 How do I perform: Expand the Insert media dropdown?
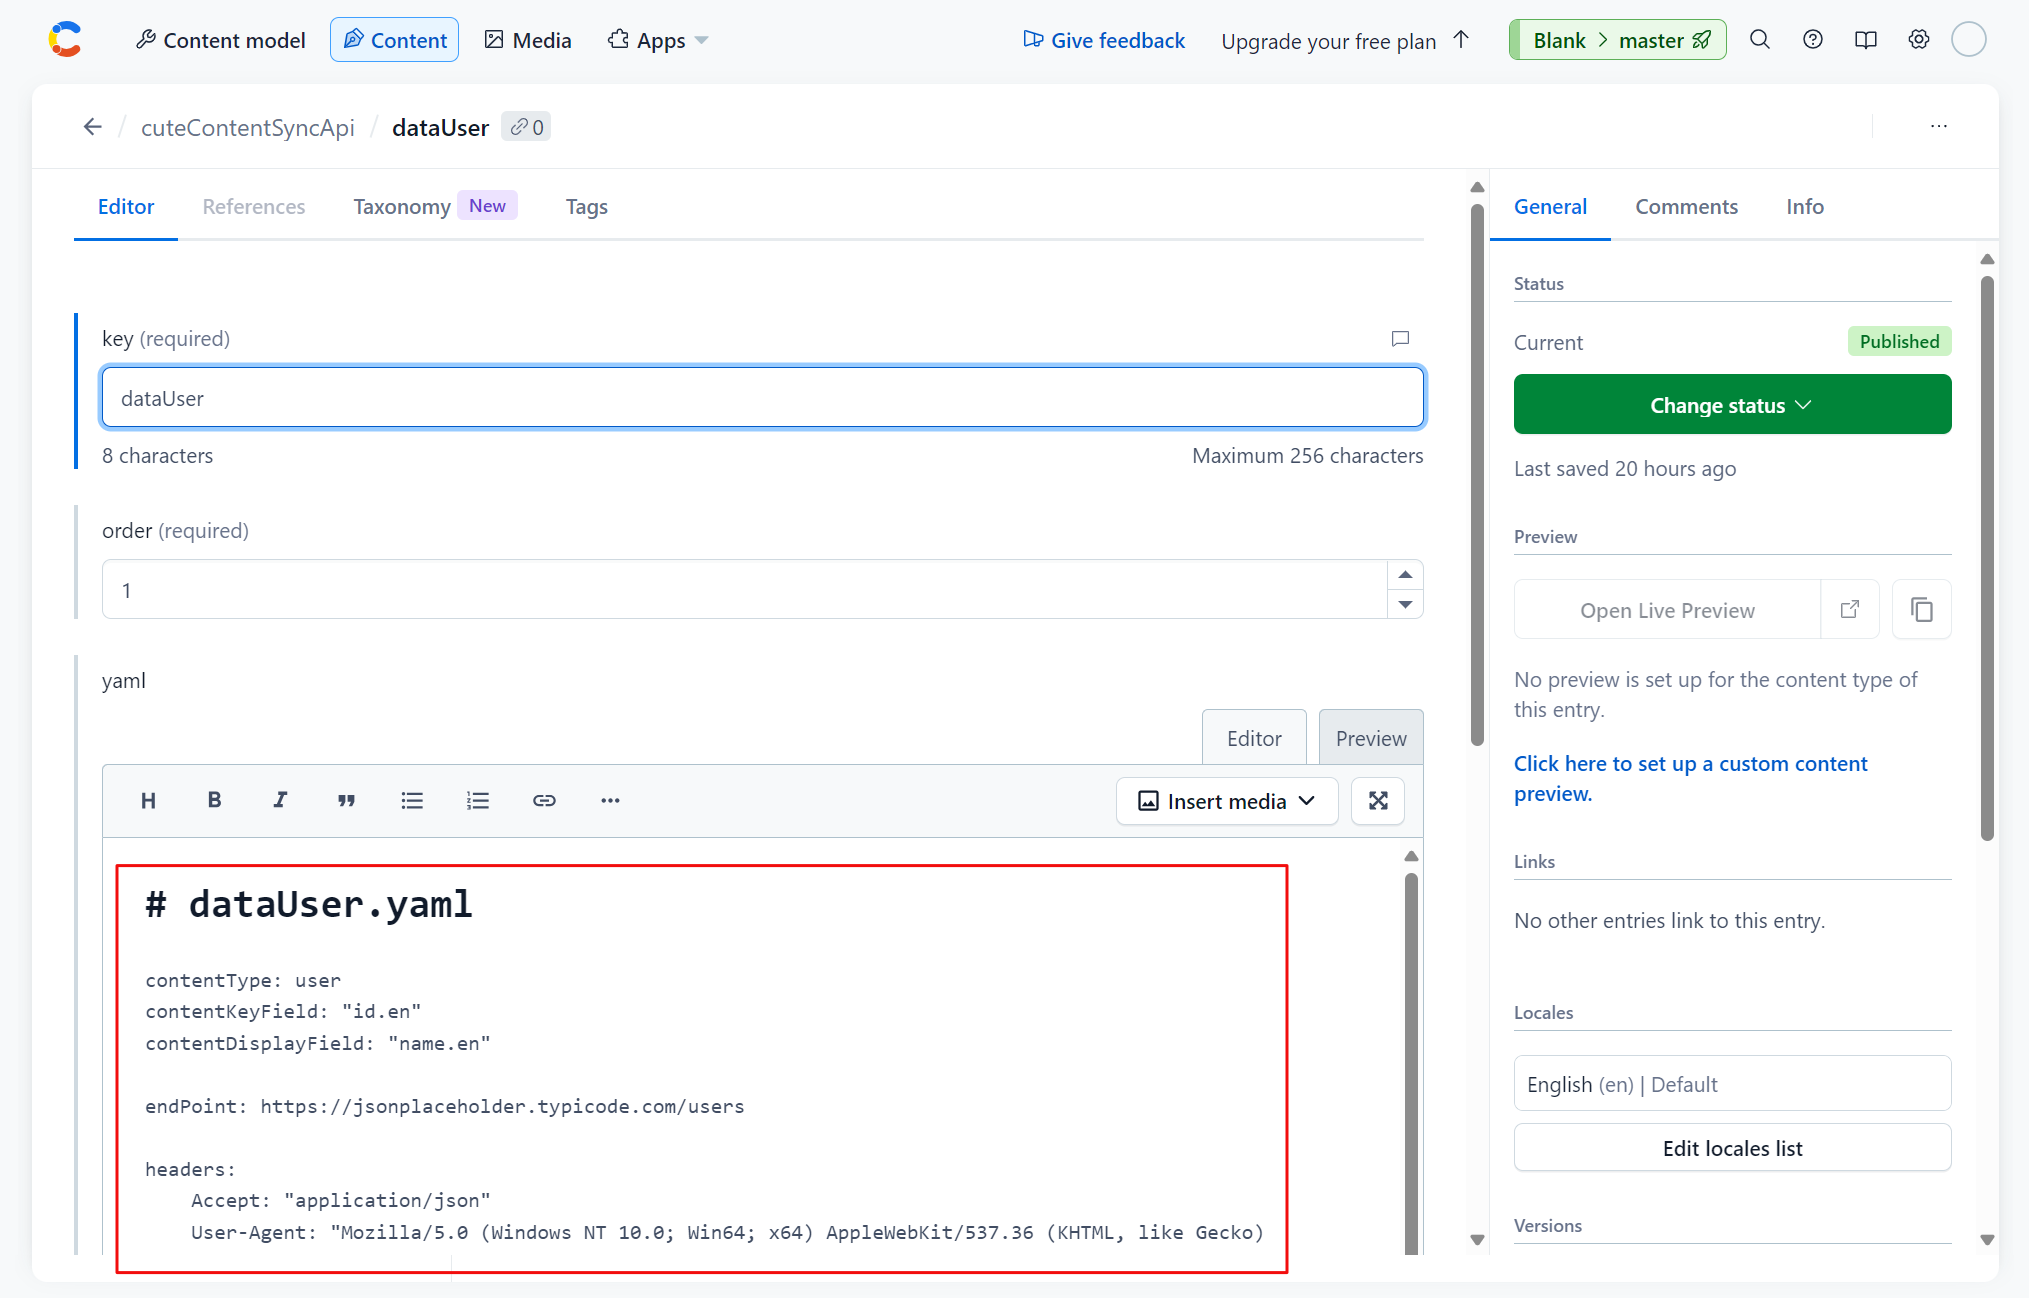tap(1226, 801)
